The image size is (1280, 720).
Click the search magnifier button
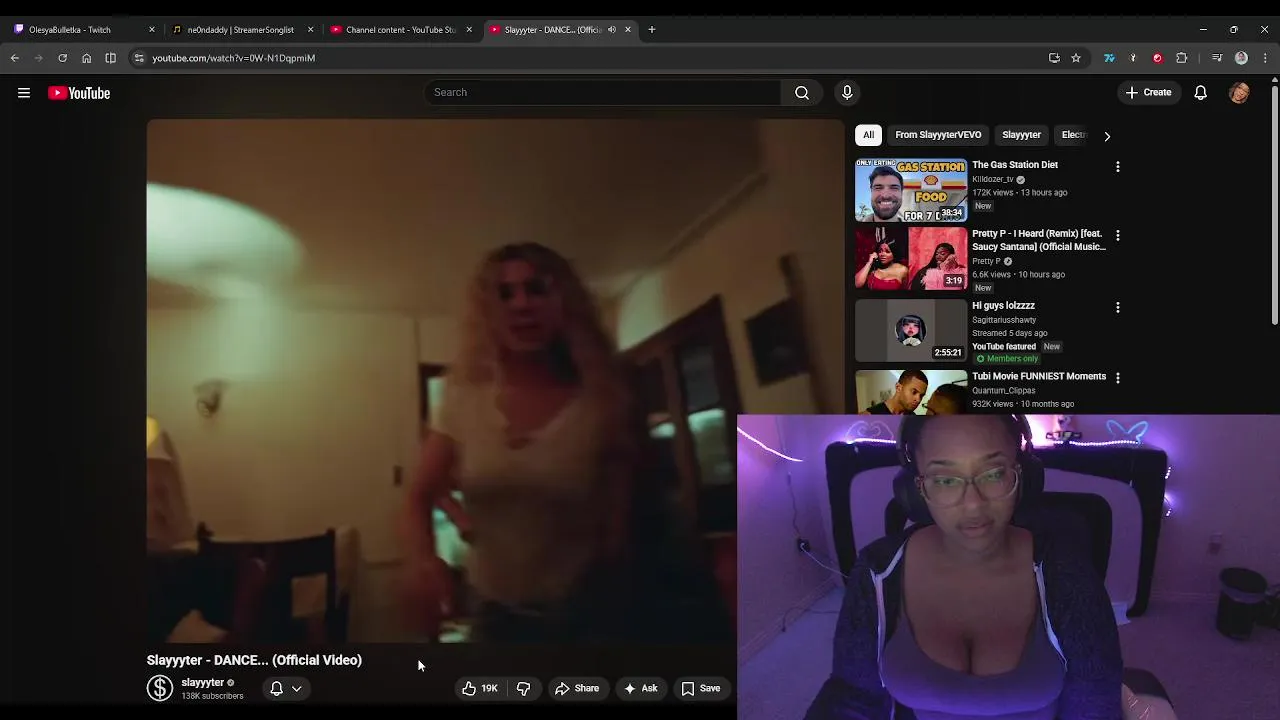(802, 93)
